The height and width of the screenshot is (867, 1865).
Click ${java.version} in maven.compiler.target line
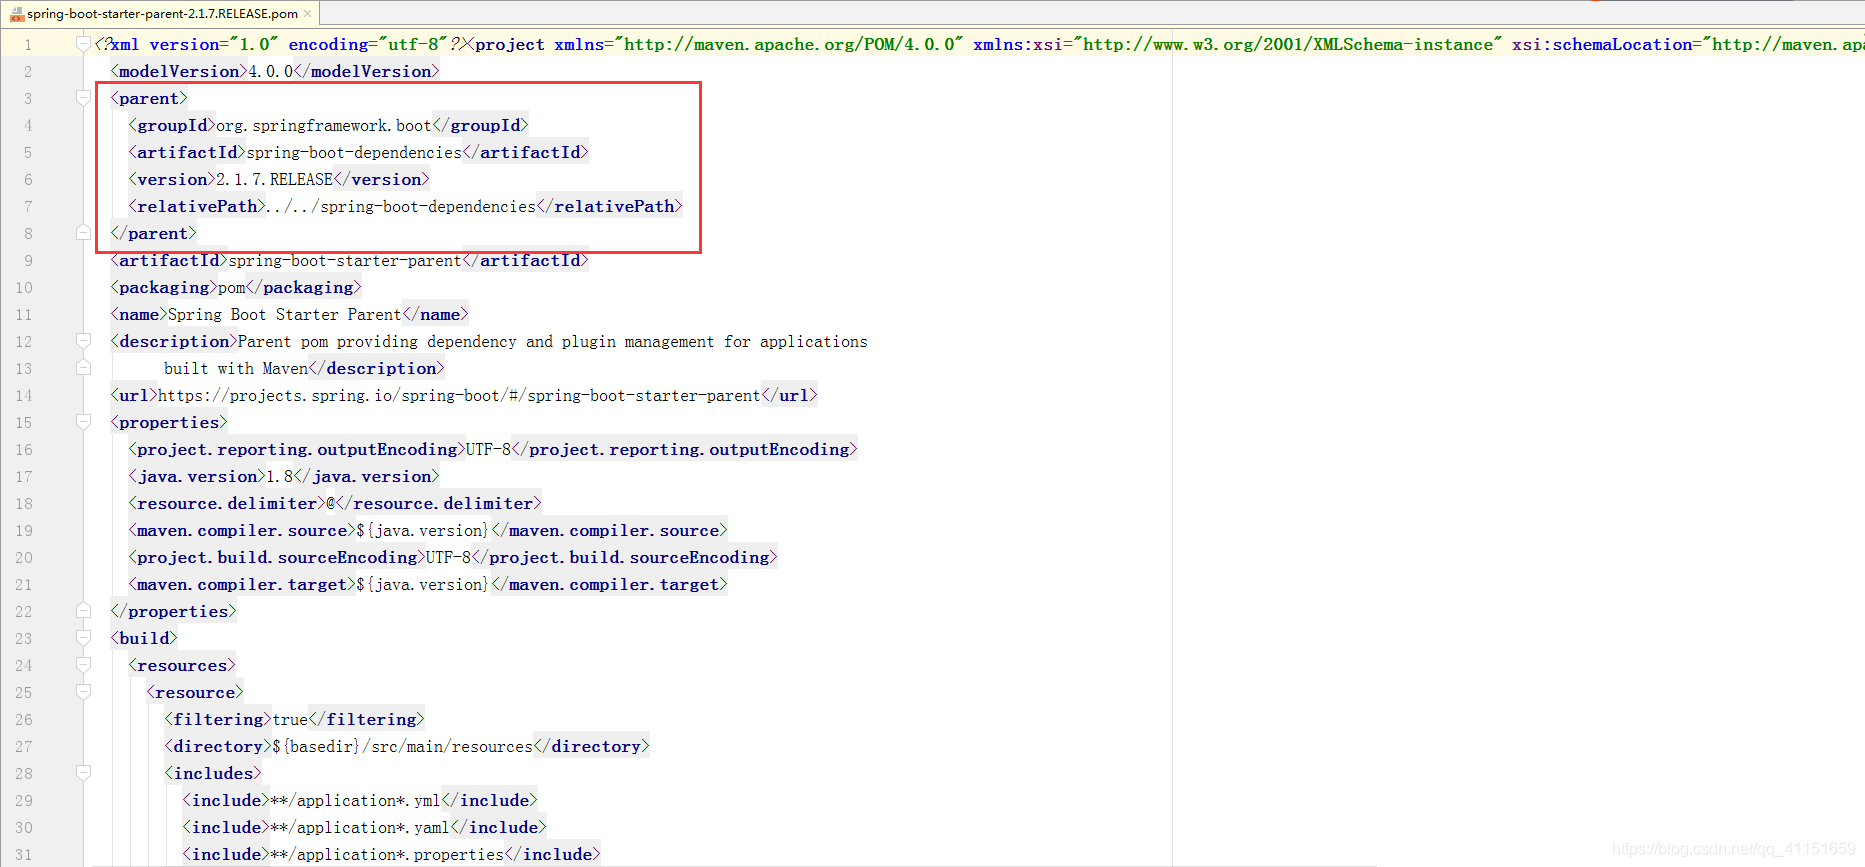423,584
